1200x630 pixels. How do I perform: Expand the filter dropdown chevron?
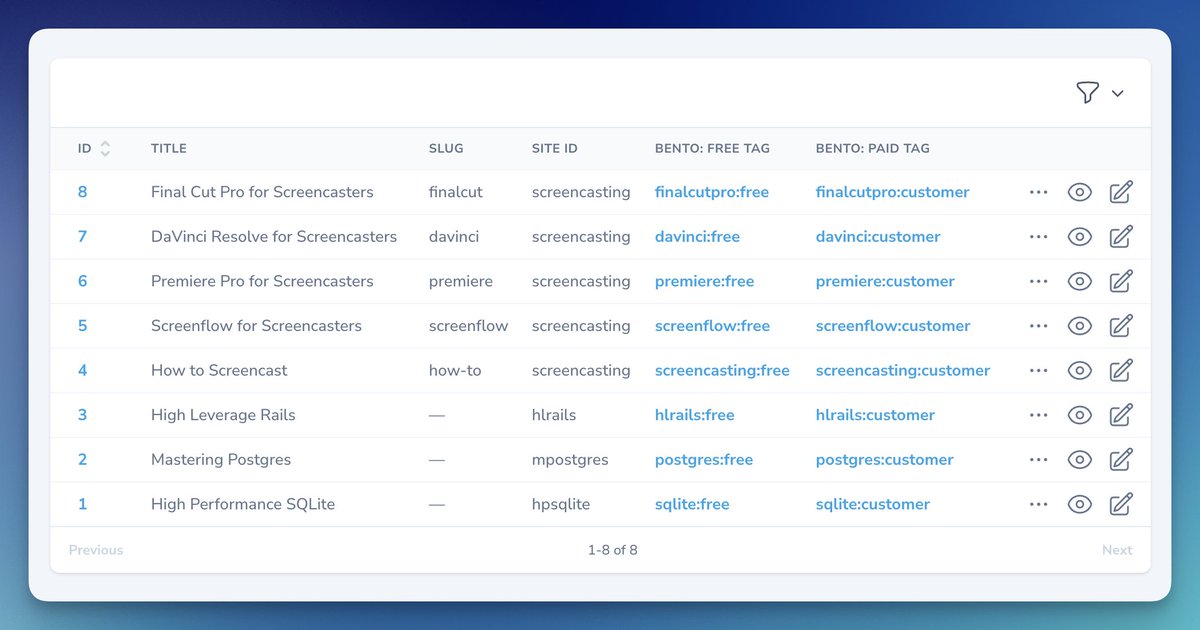tap(1118, 93)
